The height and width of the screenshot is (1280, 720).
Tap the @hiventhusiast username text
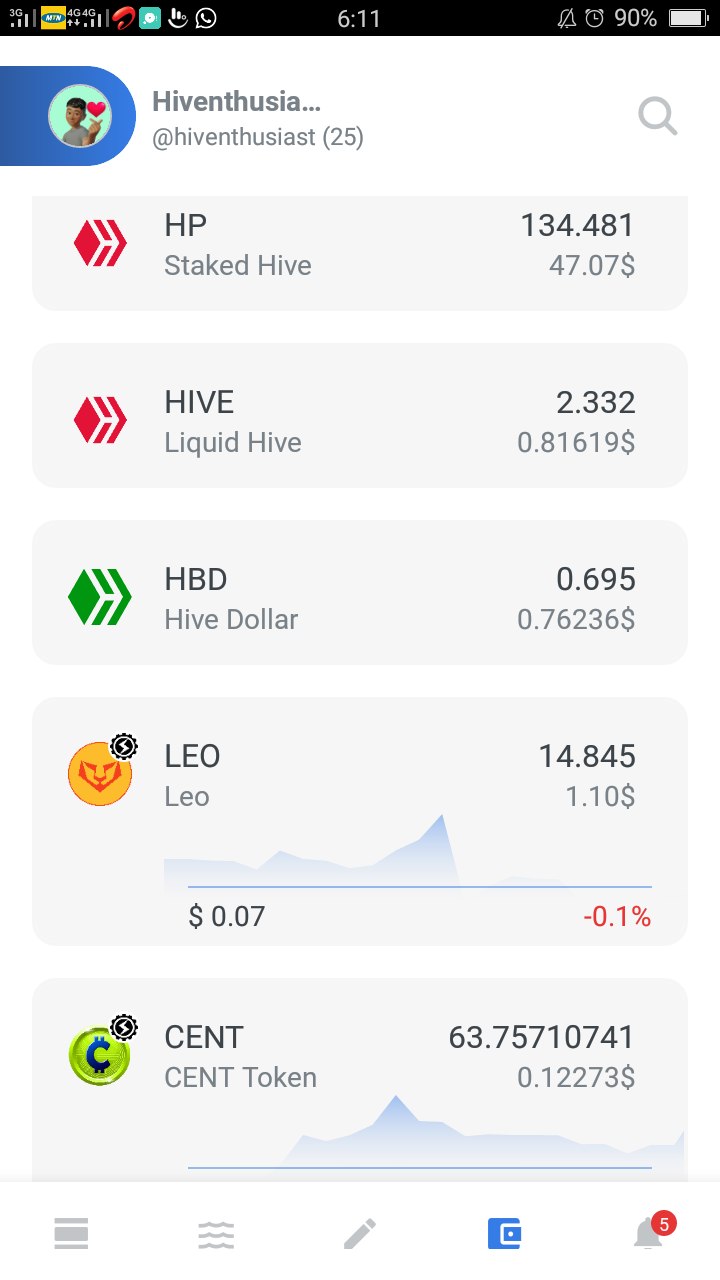[x=257, y=138]
